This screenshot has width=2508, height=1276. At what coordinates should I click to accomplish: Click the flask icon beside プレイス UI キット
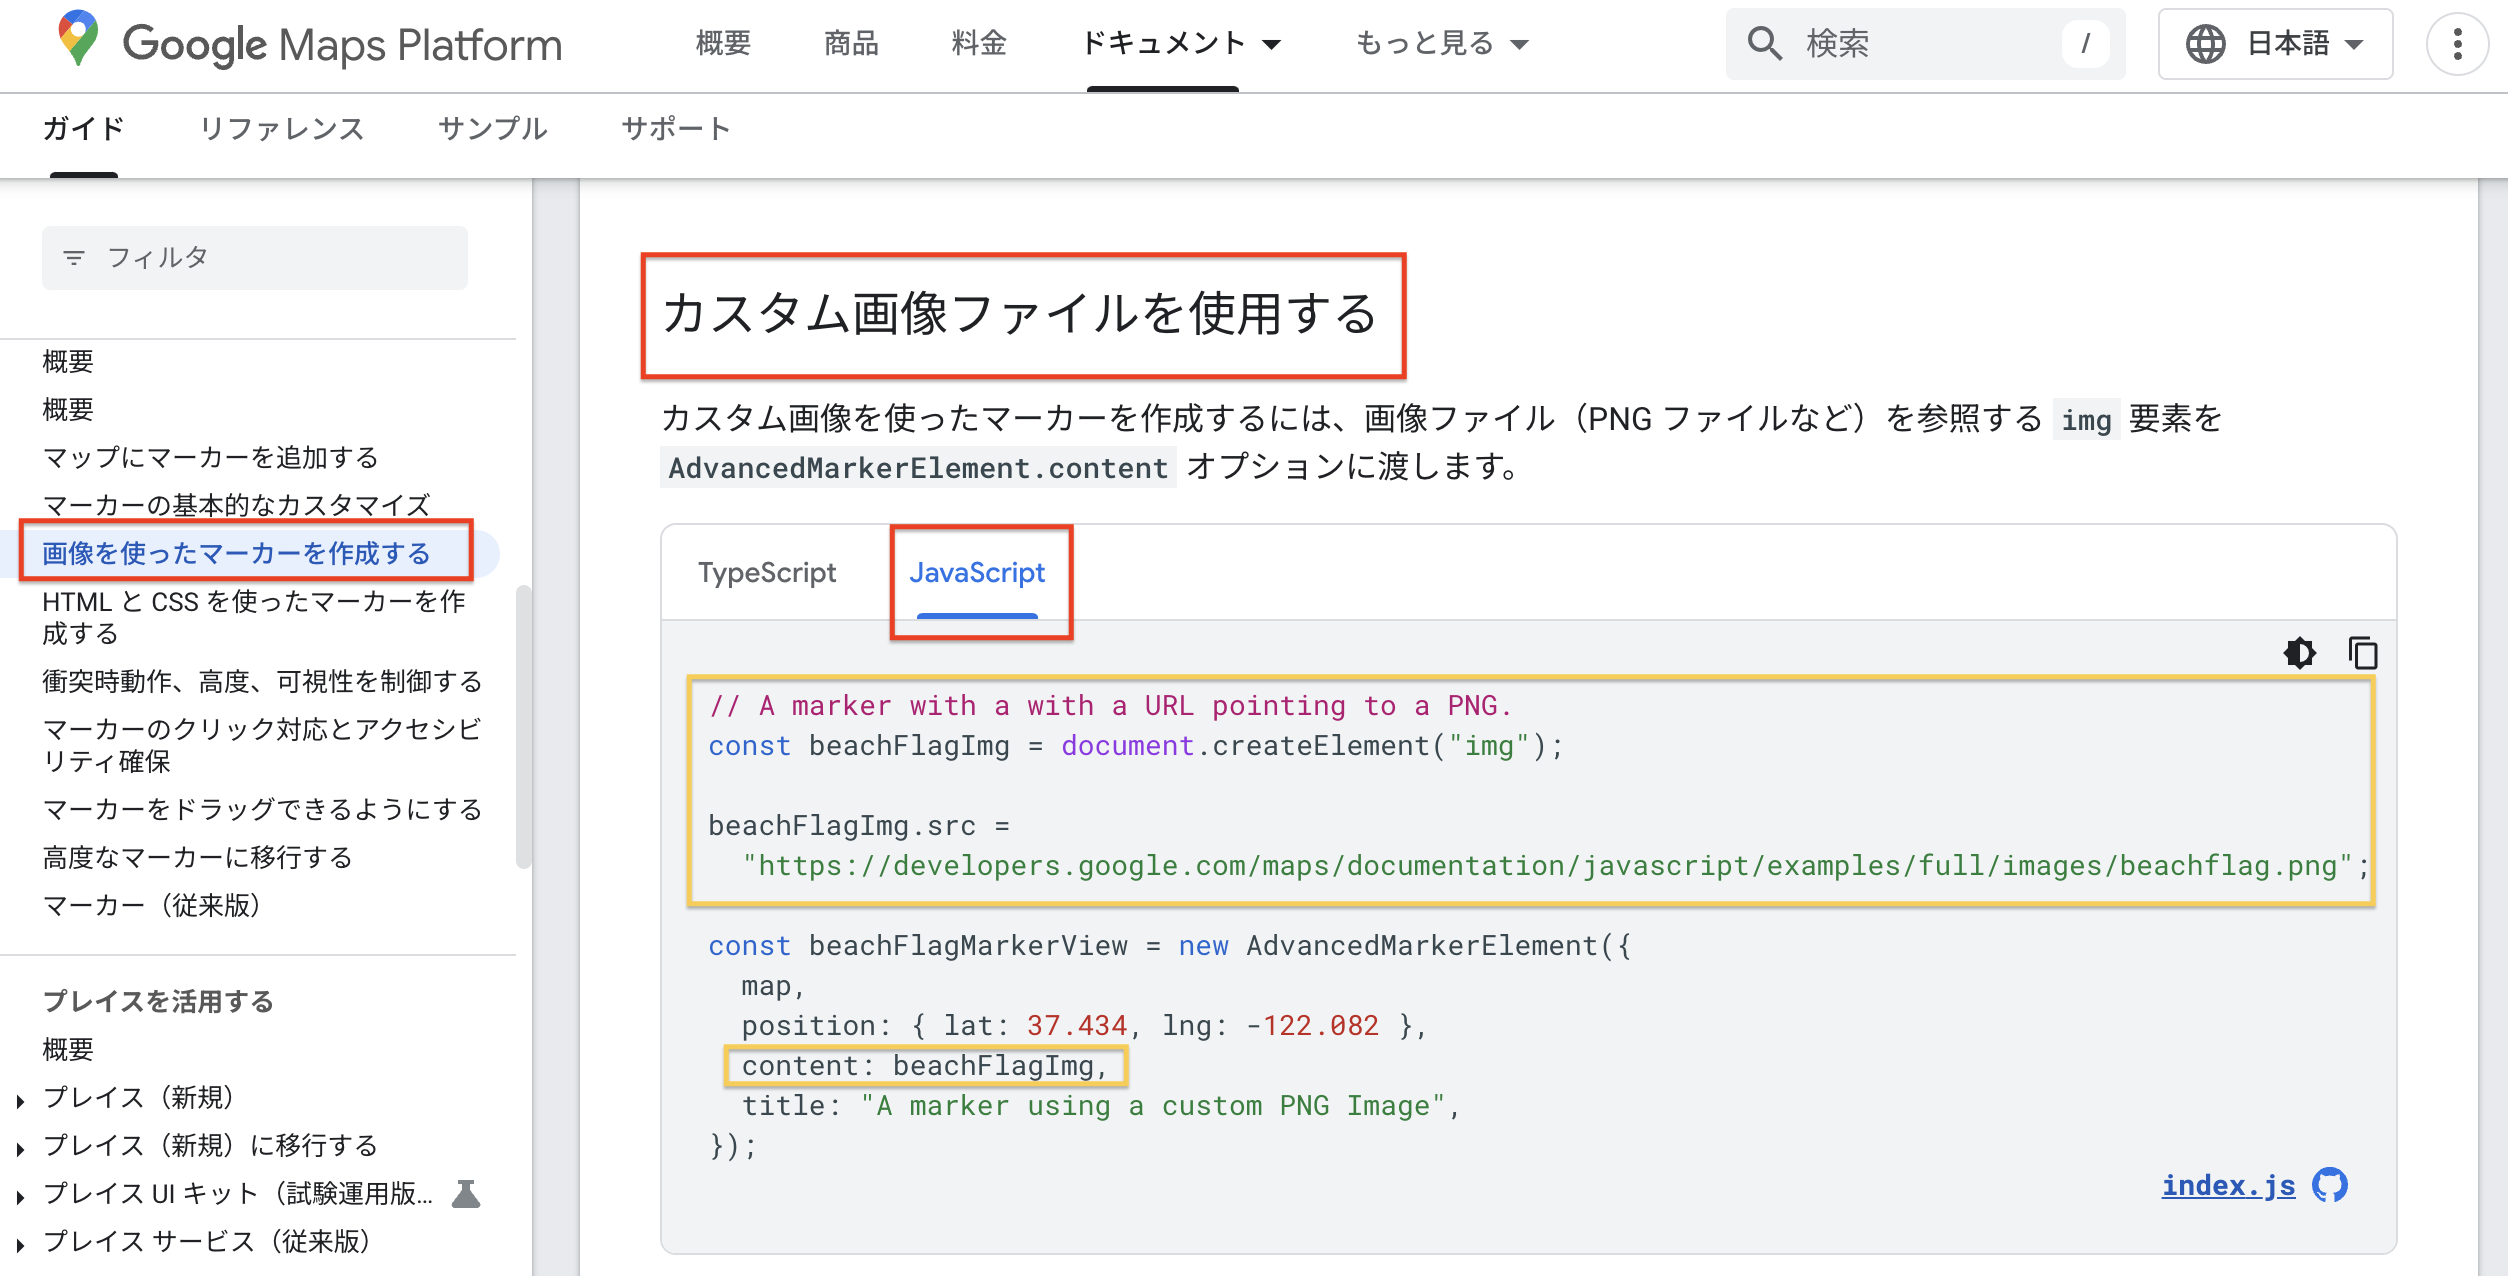point(466,1193)
